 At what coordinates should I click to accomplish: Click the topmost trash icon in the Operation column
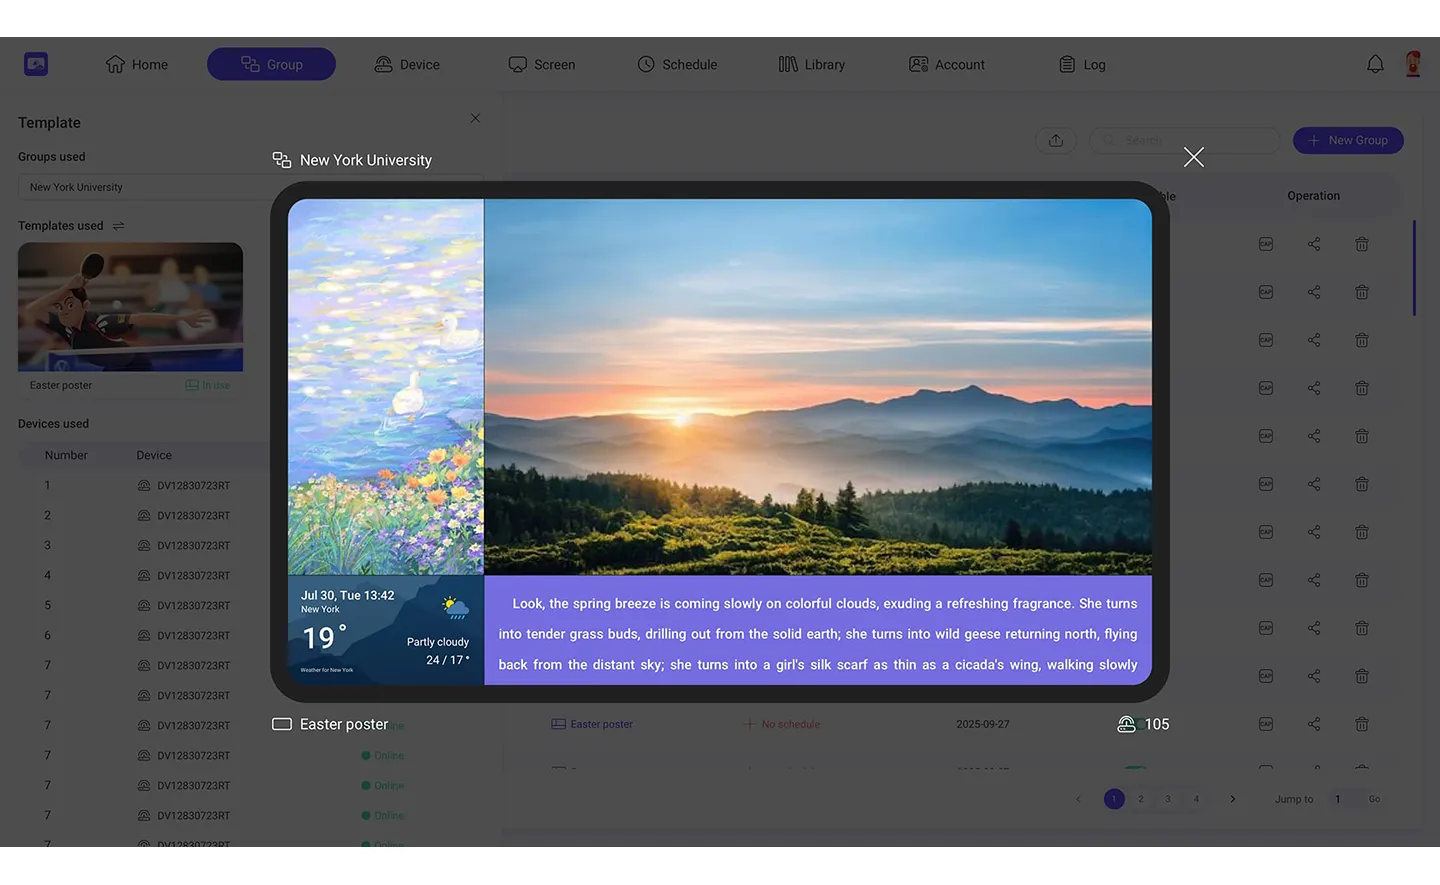[1361, 244]
